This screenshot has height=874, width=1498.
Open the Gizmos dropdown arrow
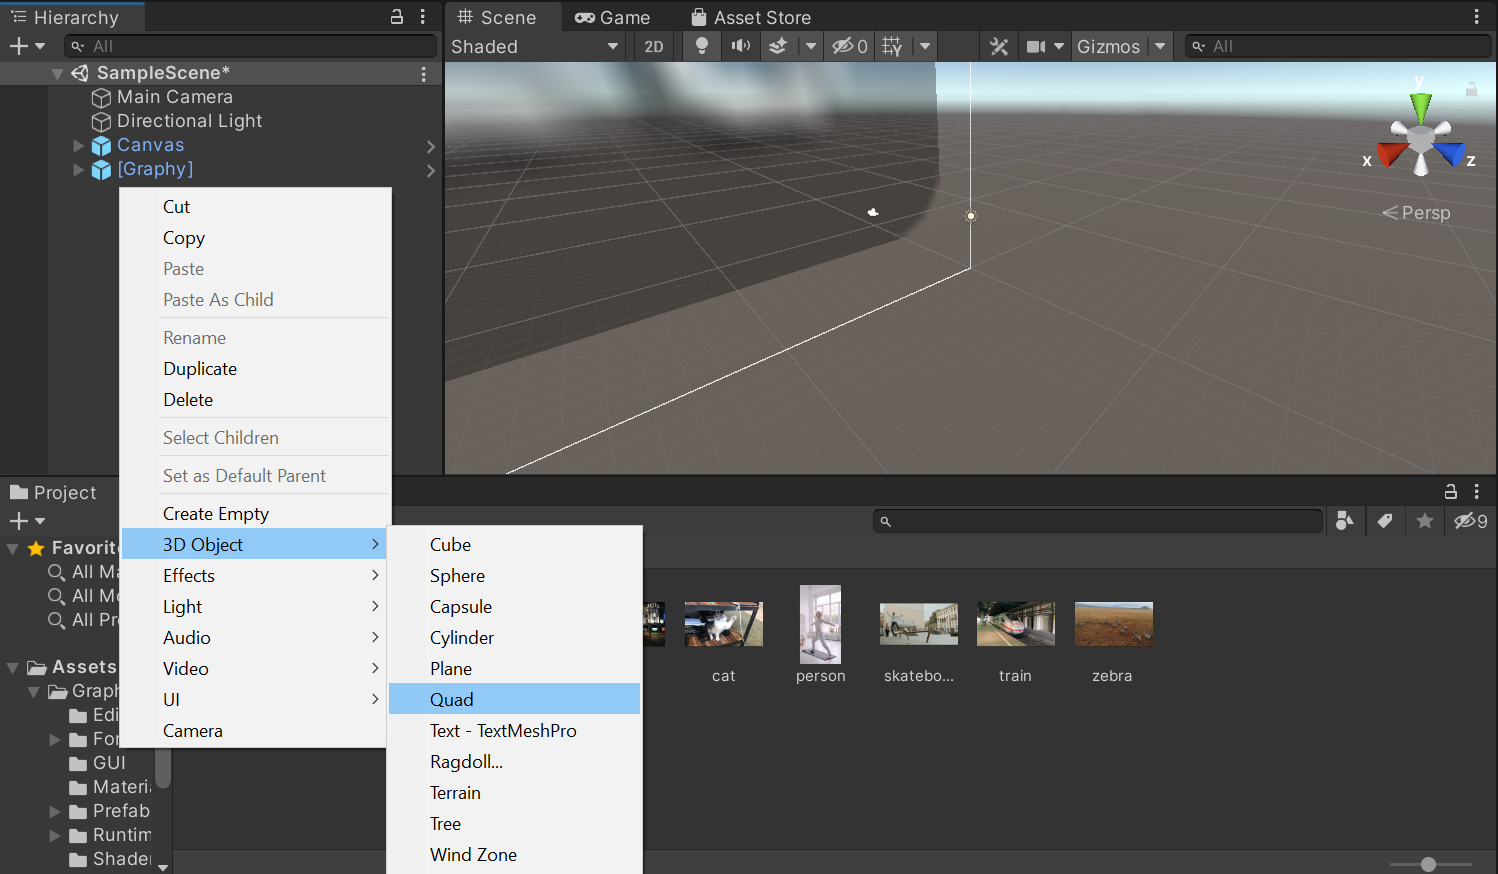(1160, 46)
